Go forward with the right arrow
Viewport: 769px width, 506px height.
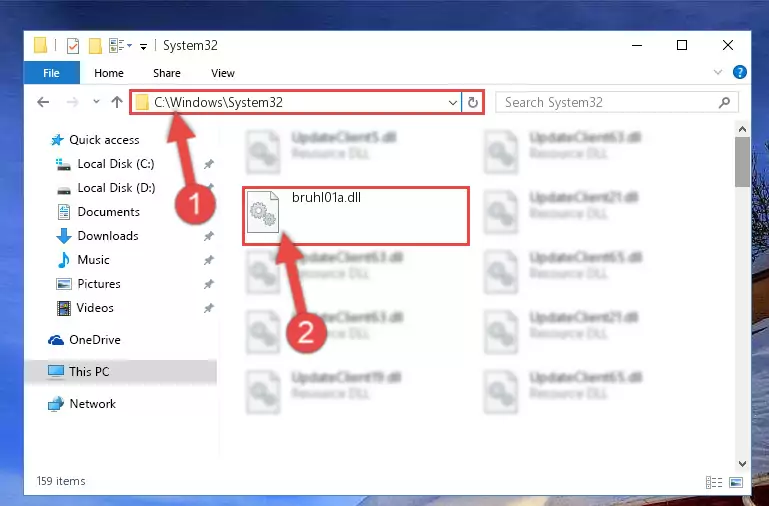[72, 102]
